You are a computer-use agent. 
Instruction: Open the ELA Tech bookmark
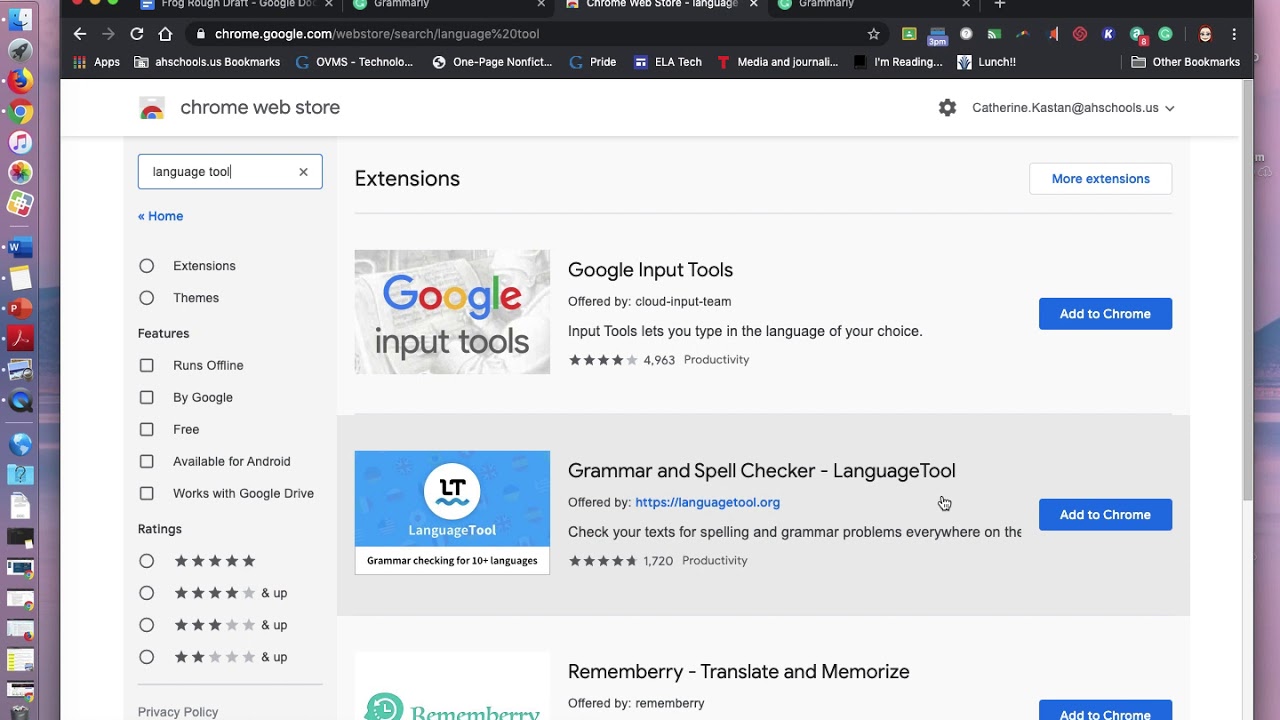pos(667,62)
